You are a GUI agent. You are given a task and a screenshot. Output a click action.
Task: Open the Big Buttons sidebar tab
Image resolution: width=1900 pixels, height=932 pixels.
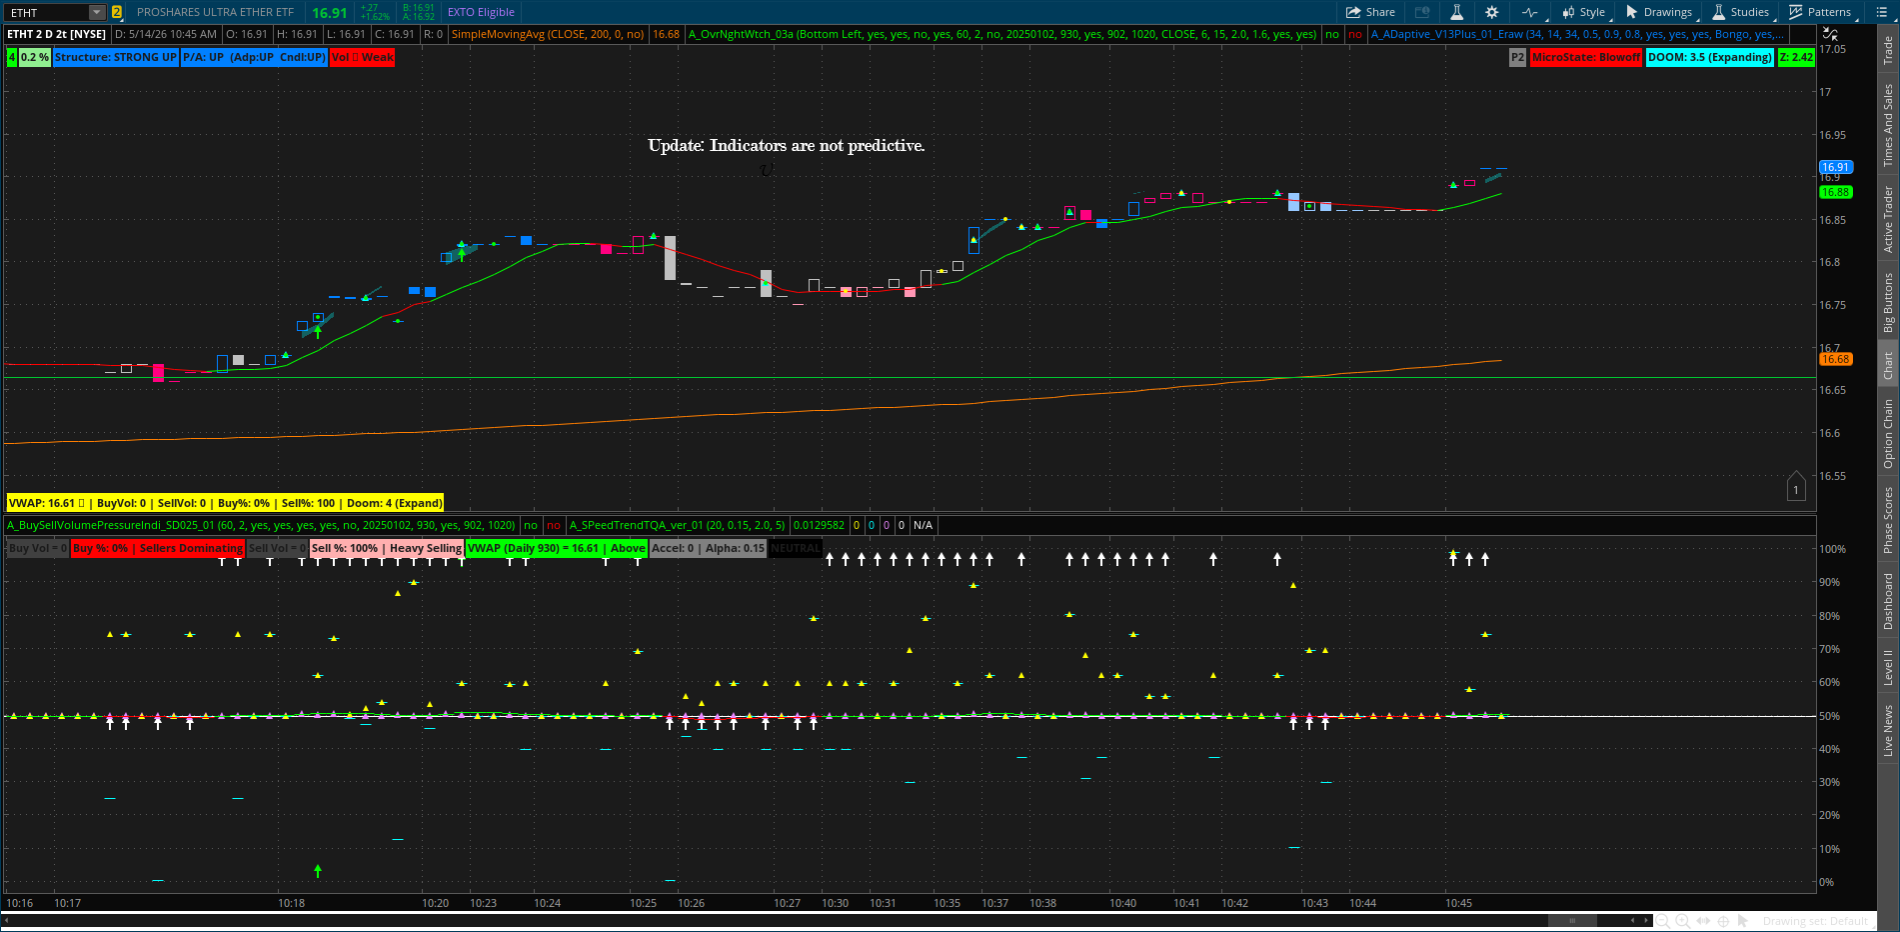[x=1888, y=303]
